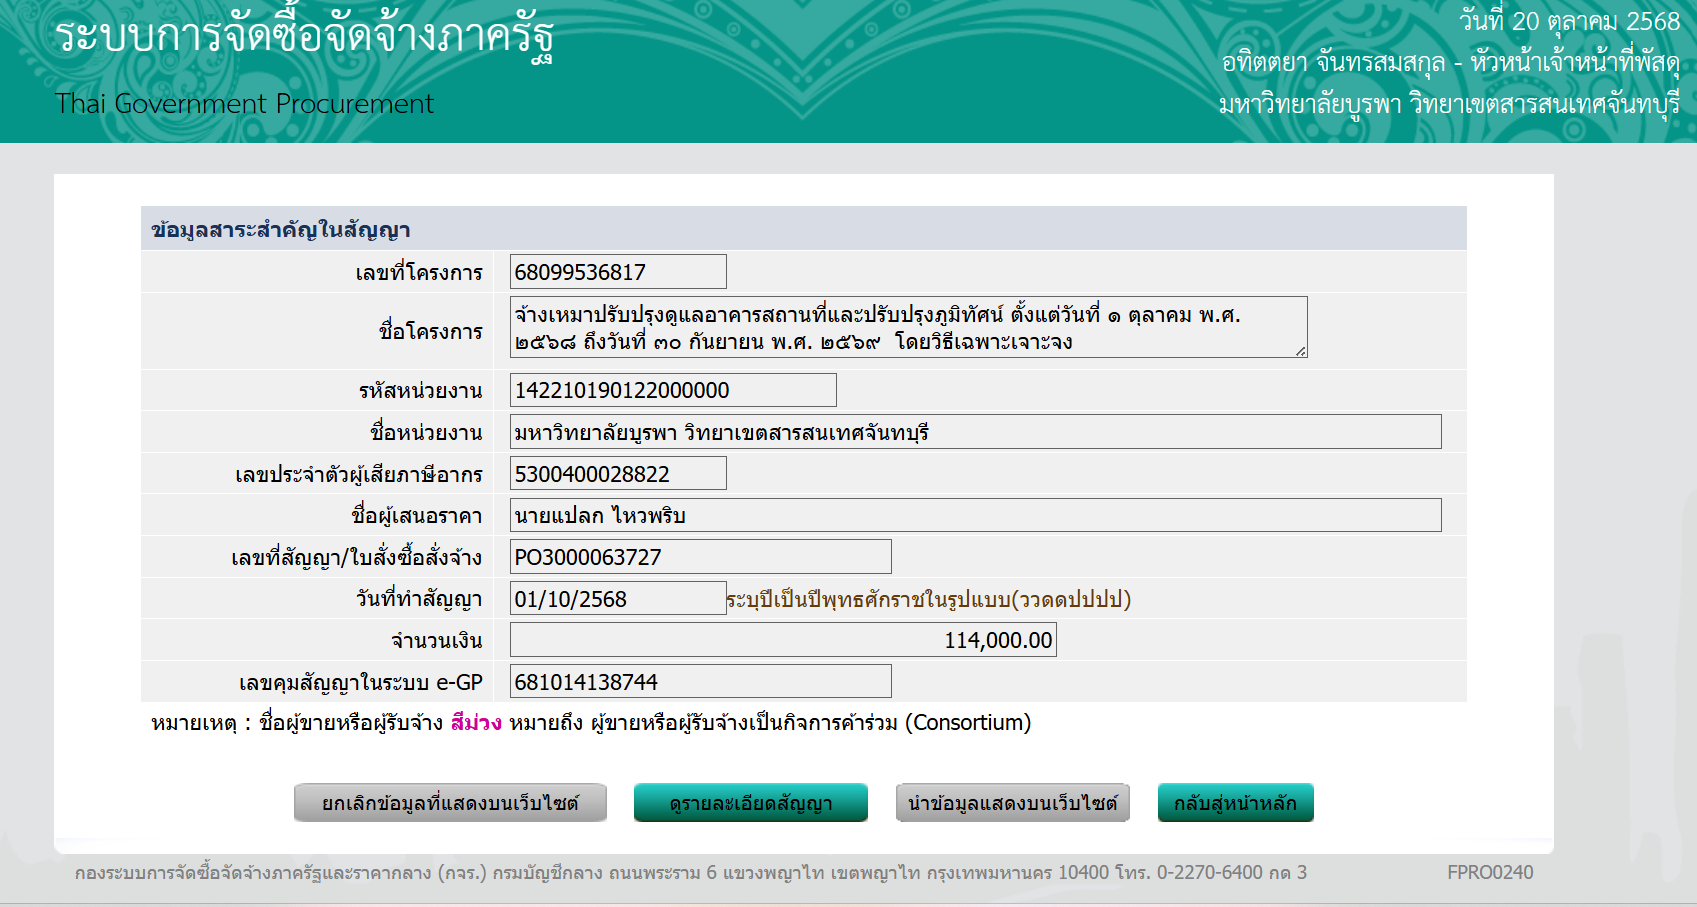
Task: Click the e-GP control number field 681014138744
Action: [700, 682]
